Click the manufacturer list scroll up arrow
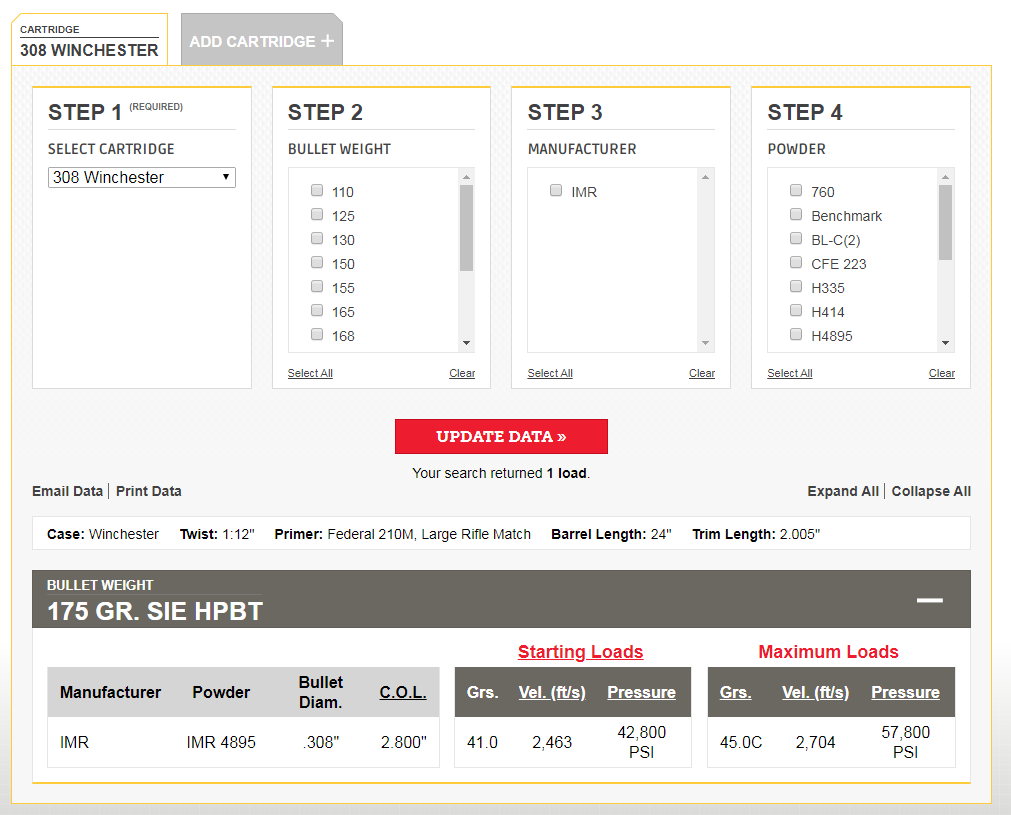The width and height of the screenshot is (1011, 815). click(705, 177)
